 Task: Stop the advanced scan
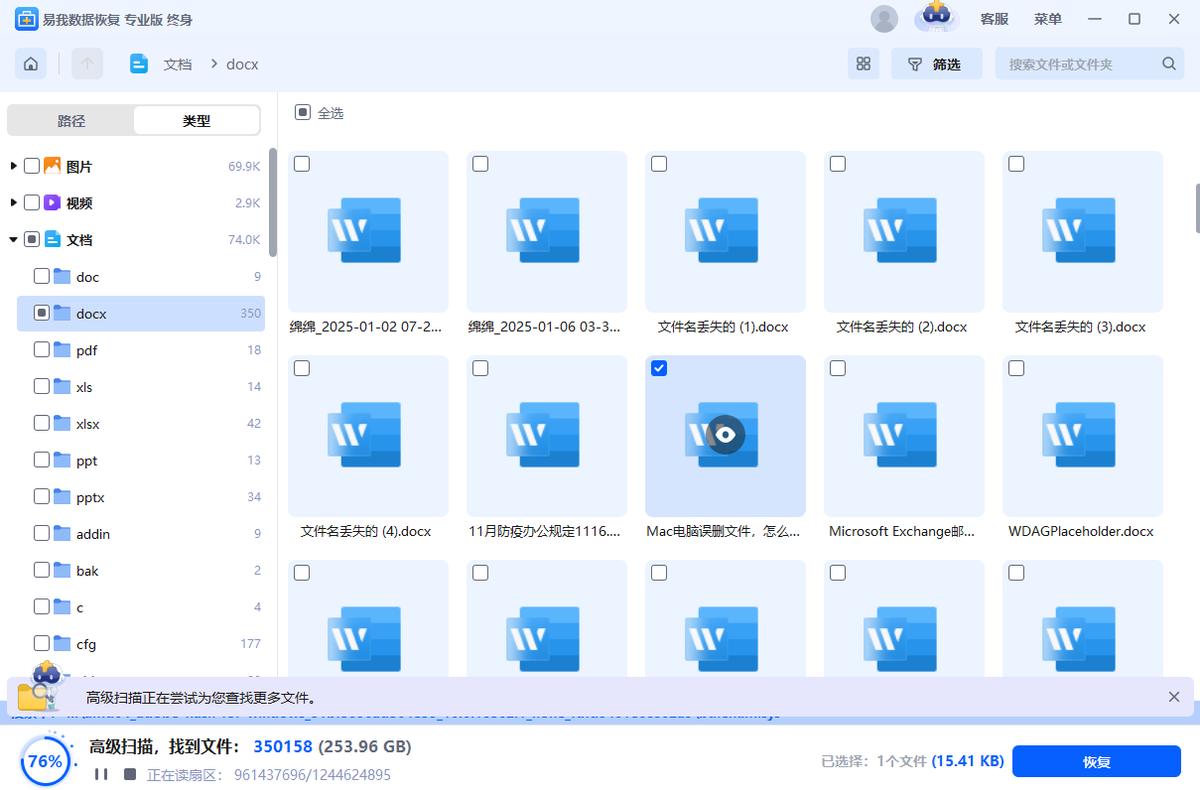point(130,774)
